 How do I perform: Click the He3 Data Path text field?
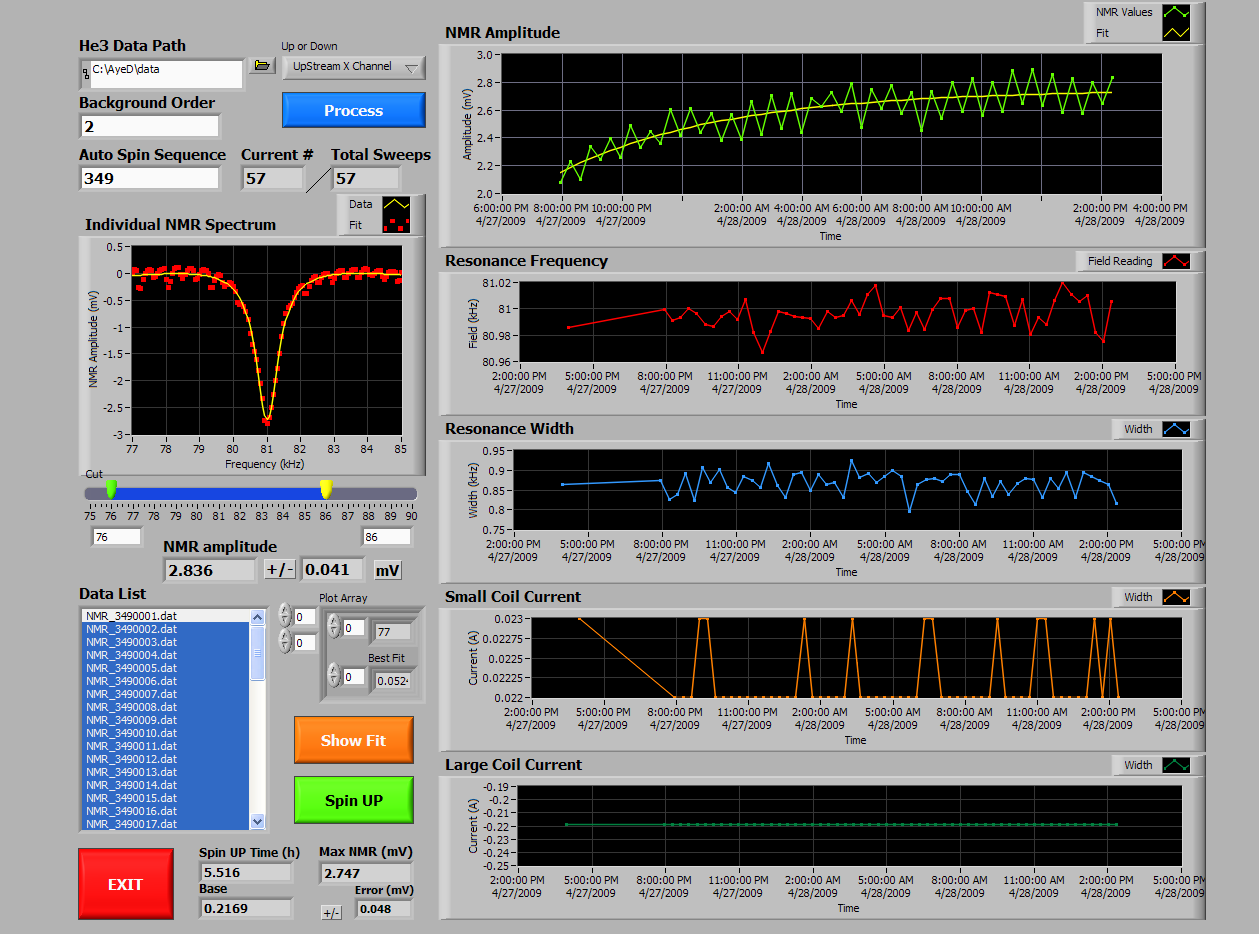166,73
